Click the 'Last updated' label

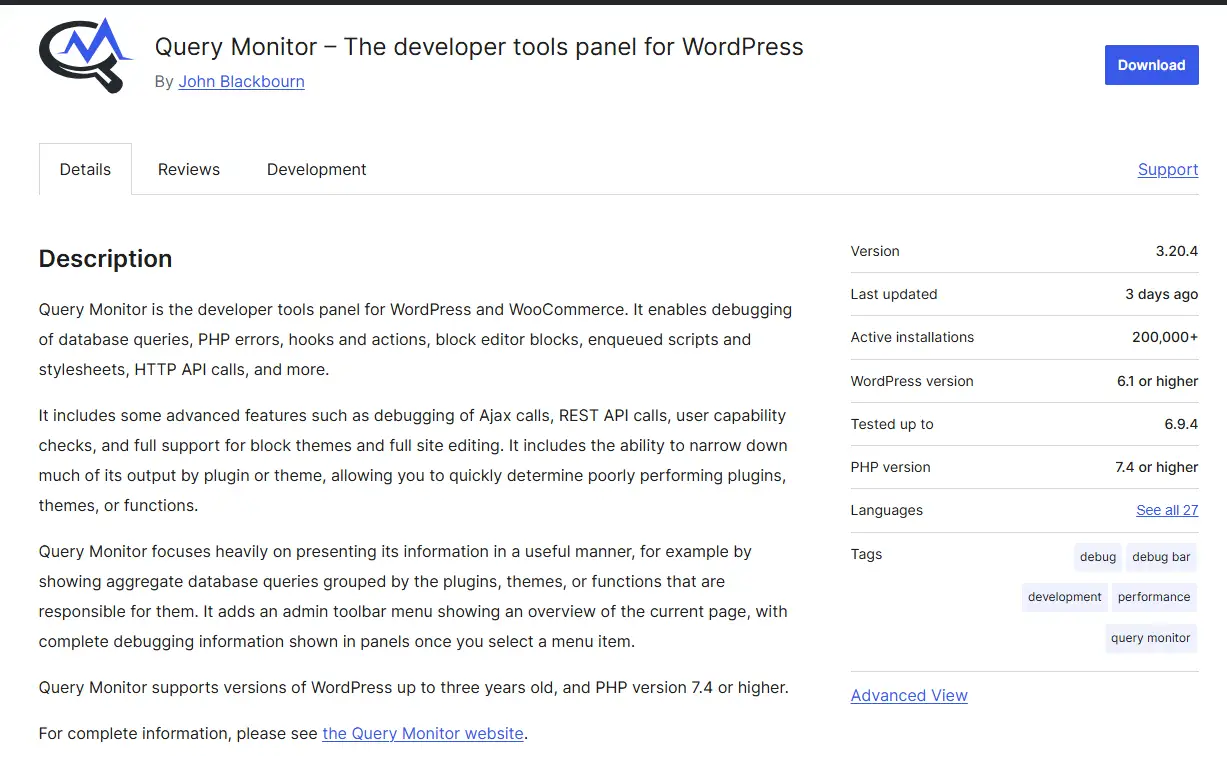click(x=894, y=294)
